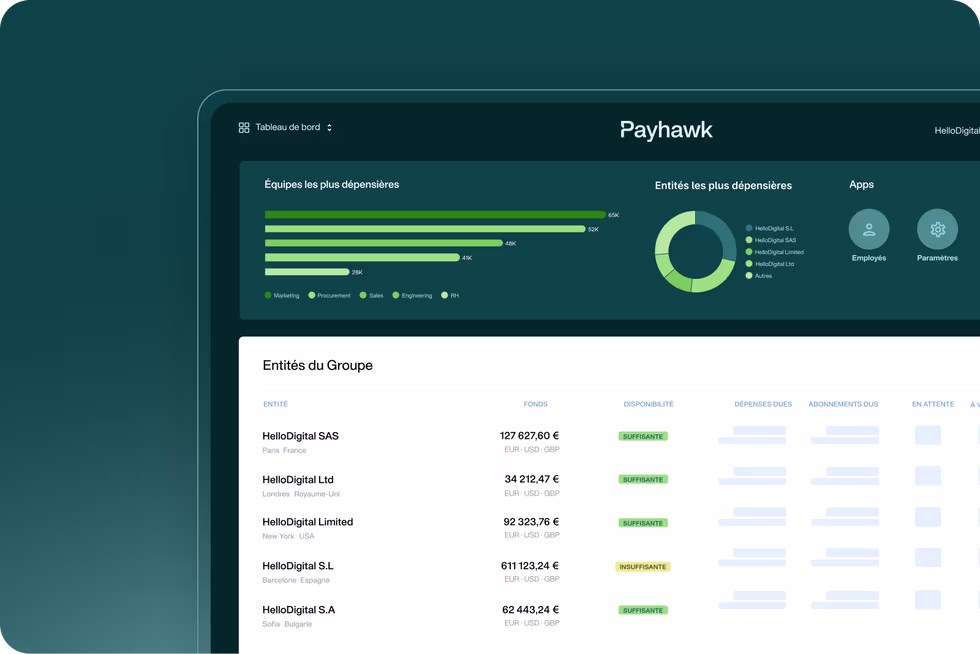Click the SUFFISANTE badge for HelloDigital Limited
This screenshot has height=654, width=980.
[x=643, y=523]
